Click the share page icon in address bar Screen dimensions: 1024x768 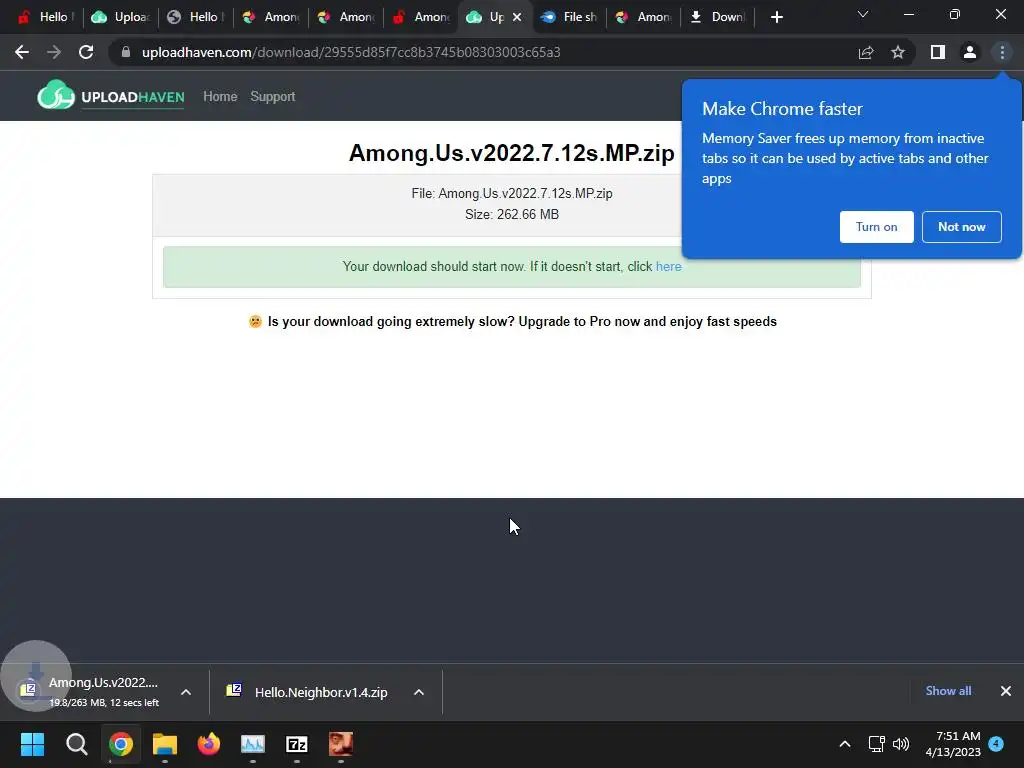866,52
